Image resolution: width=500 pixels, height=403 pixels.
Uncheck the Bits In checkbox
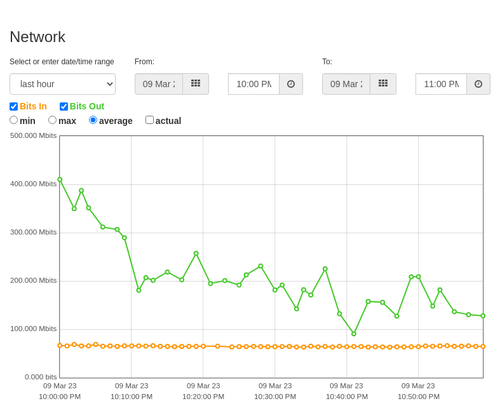(14, 106)
